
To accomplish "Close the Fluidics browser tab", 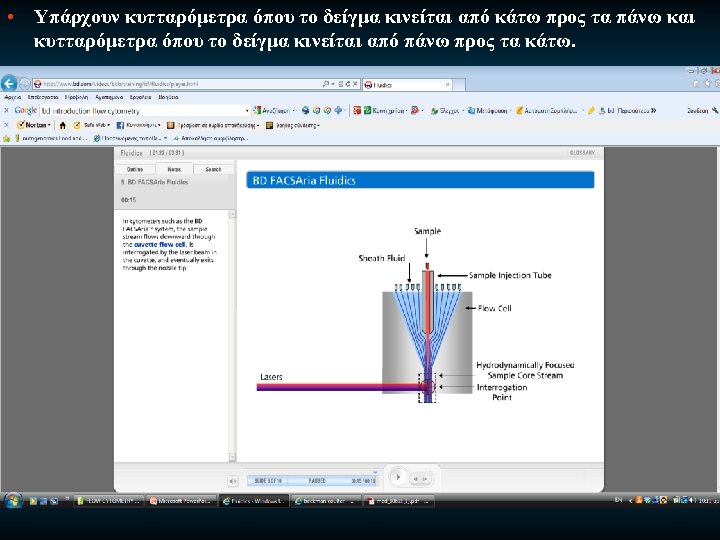I will pyautogui.click(x=448, y=85).
